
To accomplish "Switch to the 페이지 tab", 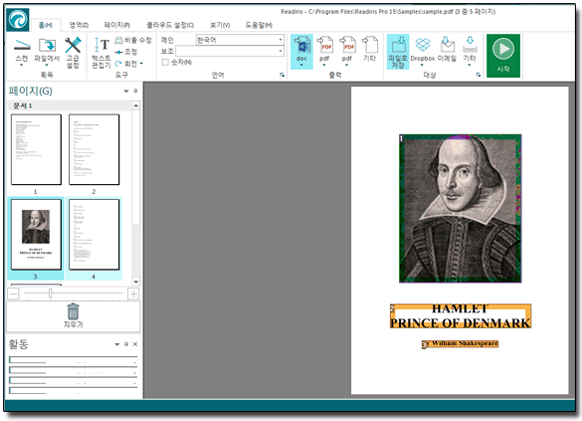I will 117,25.
